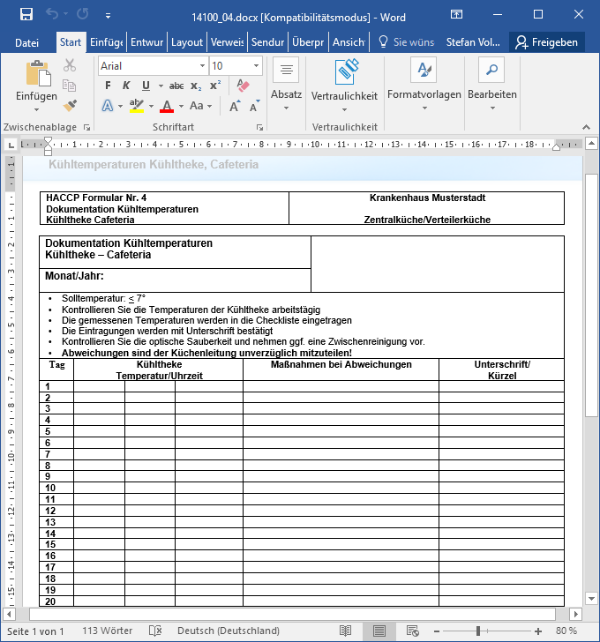This screenshot has width=600, height=642.
Task: Toggle strikethrough text formatting
Action: point(177,86)
